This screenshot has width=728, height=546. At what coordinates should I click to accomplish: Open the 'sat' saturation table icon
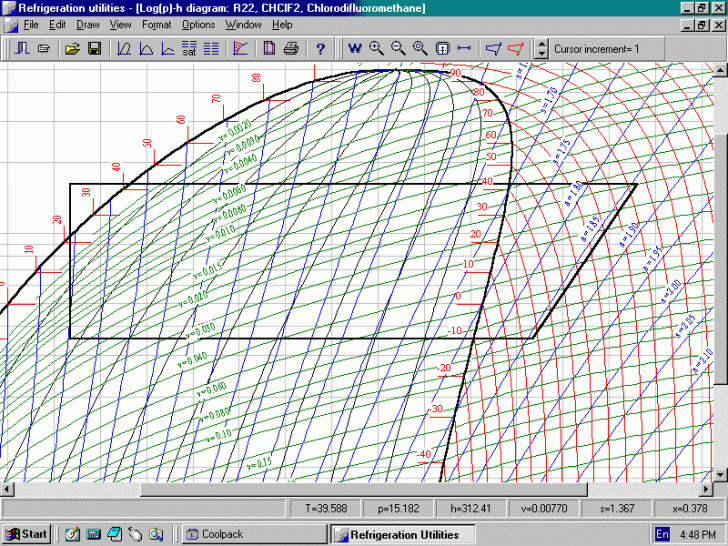[x=189, y=48]
